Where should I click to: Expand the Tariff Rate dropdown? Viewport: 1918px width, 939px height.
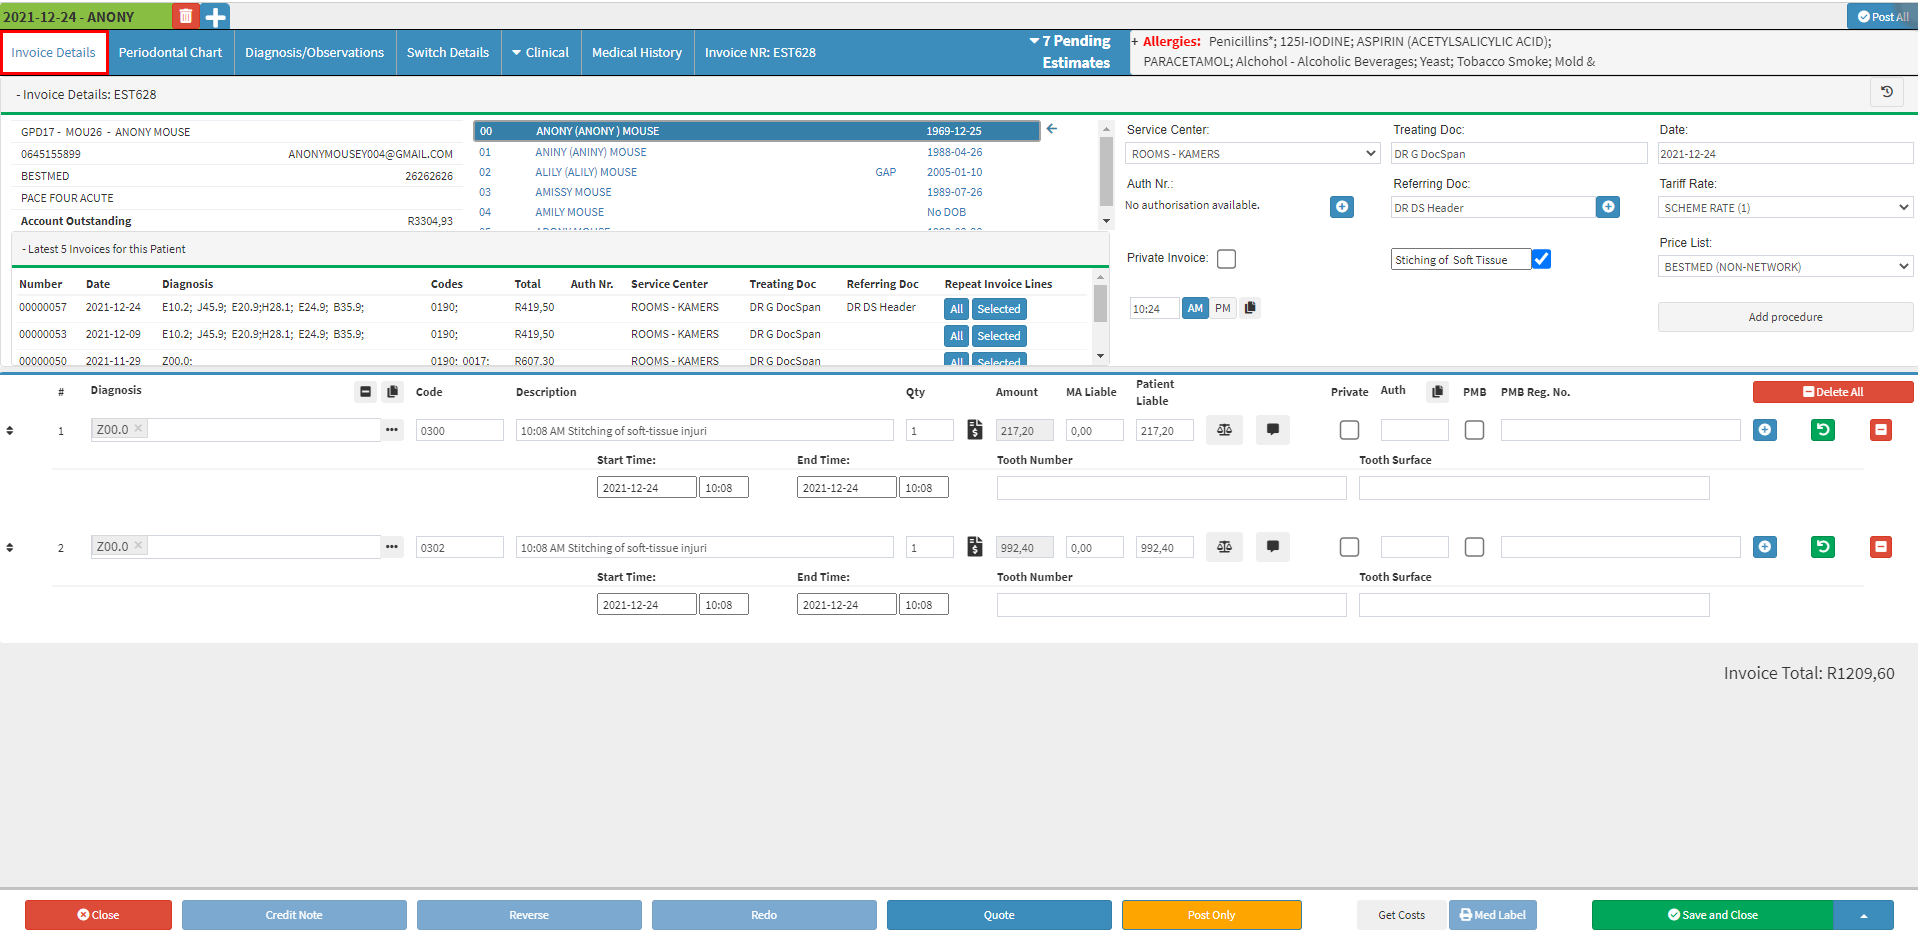coord(1785,208)
